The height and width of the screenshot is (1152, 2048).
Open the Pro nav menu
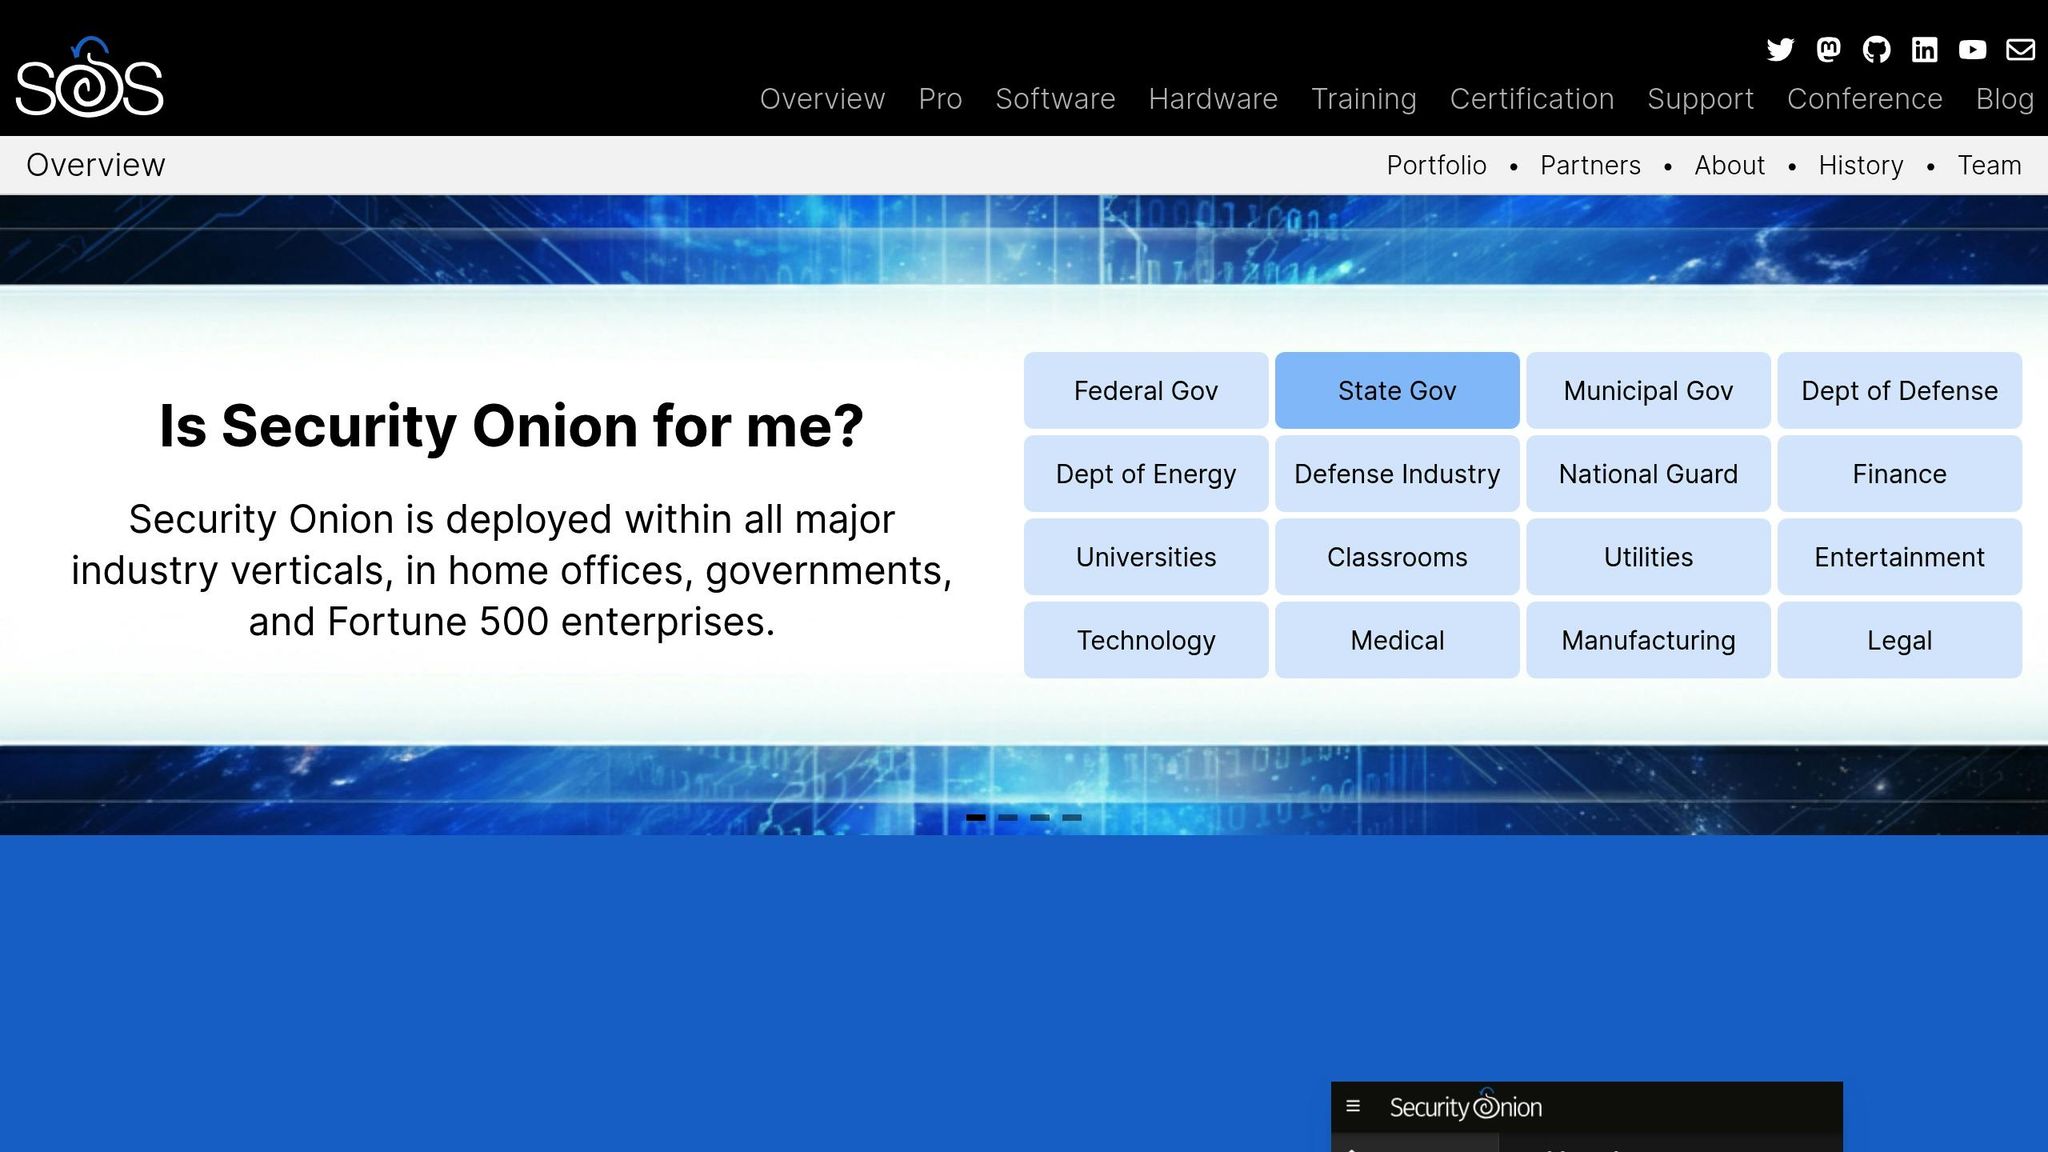point(940,99)
